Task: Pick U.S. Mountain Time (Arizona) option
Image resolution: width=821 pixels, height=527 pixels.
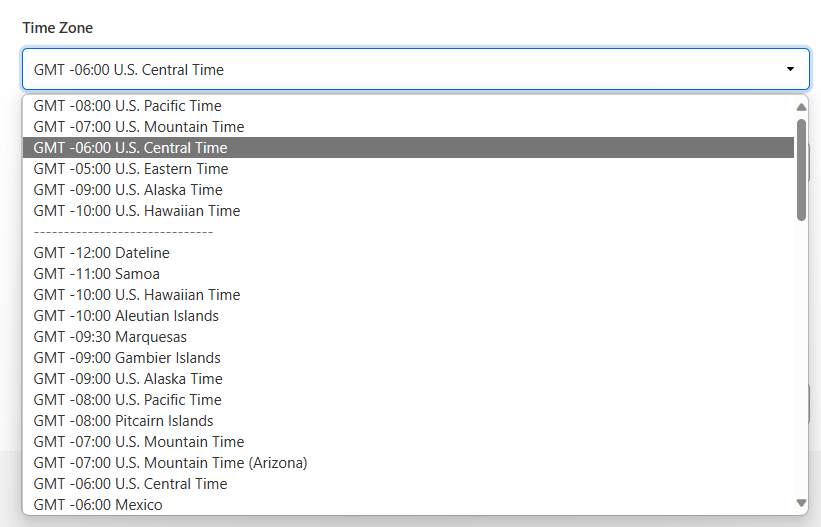Action: pyautogui.click(x=170, y=463)
